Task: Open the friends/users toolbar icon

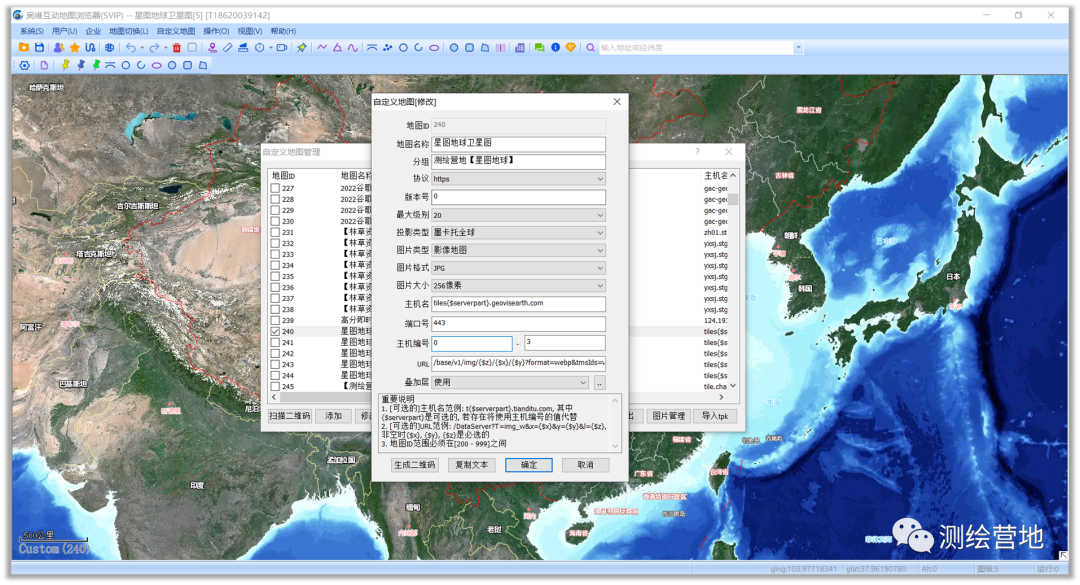Action: 59,48
